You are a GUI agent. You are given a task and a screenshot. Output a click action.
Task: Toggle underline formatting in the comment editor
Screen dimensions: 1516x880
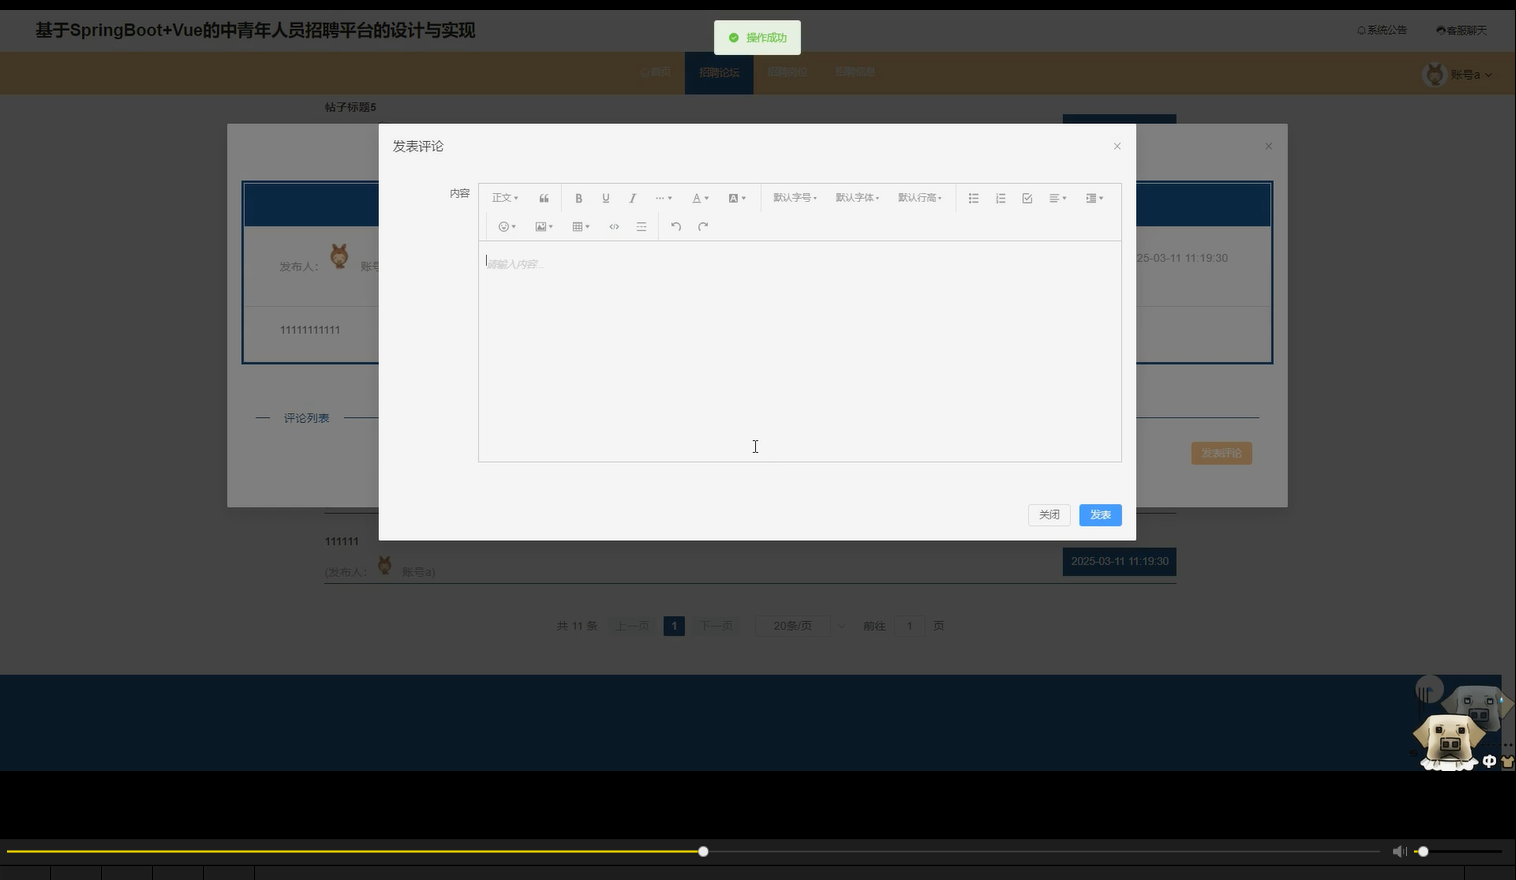[x=605, y=198]
